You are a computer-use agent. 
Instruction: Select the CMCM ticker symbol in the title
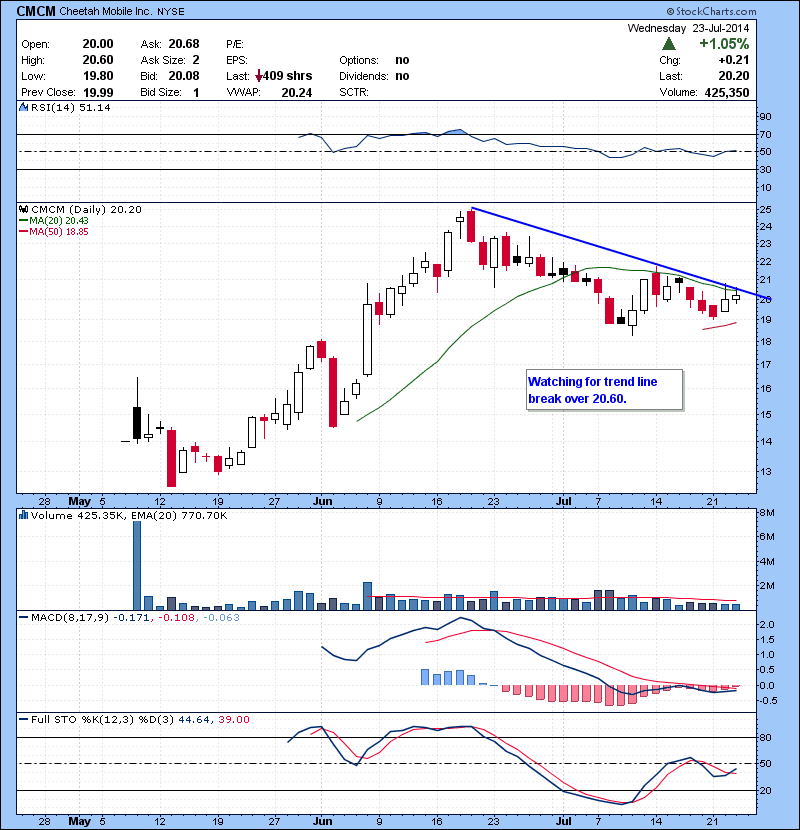(x=36, y=11)
